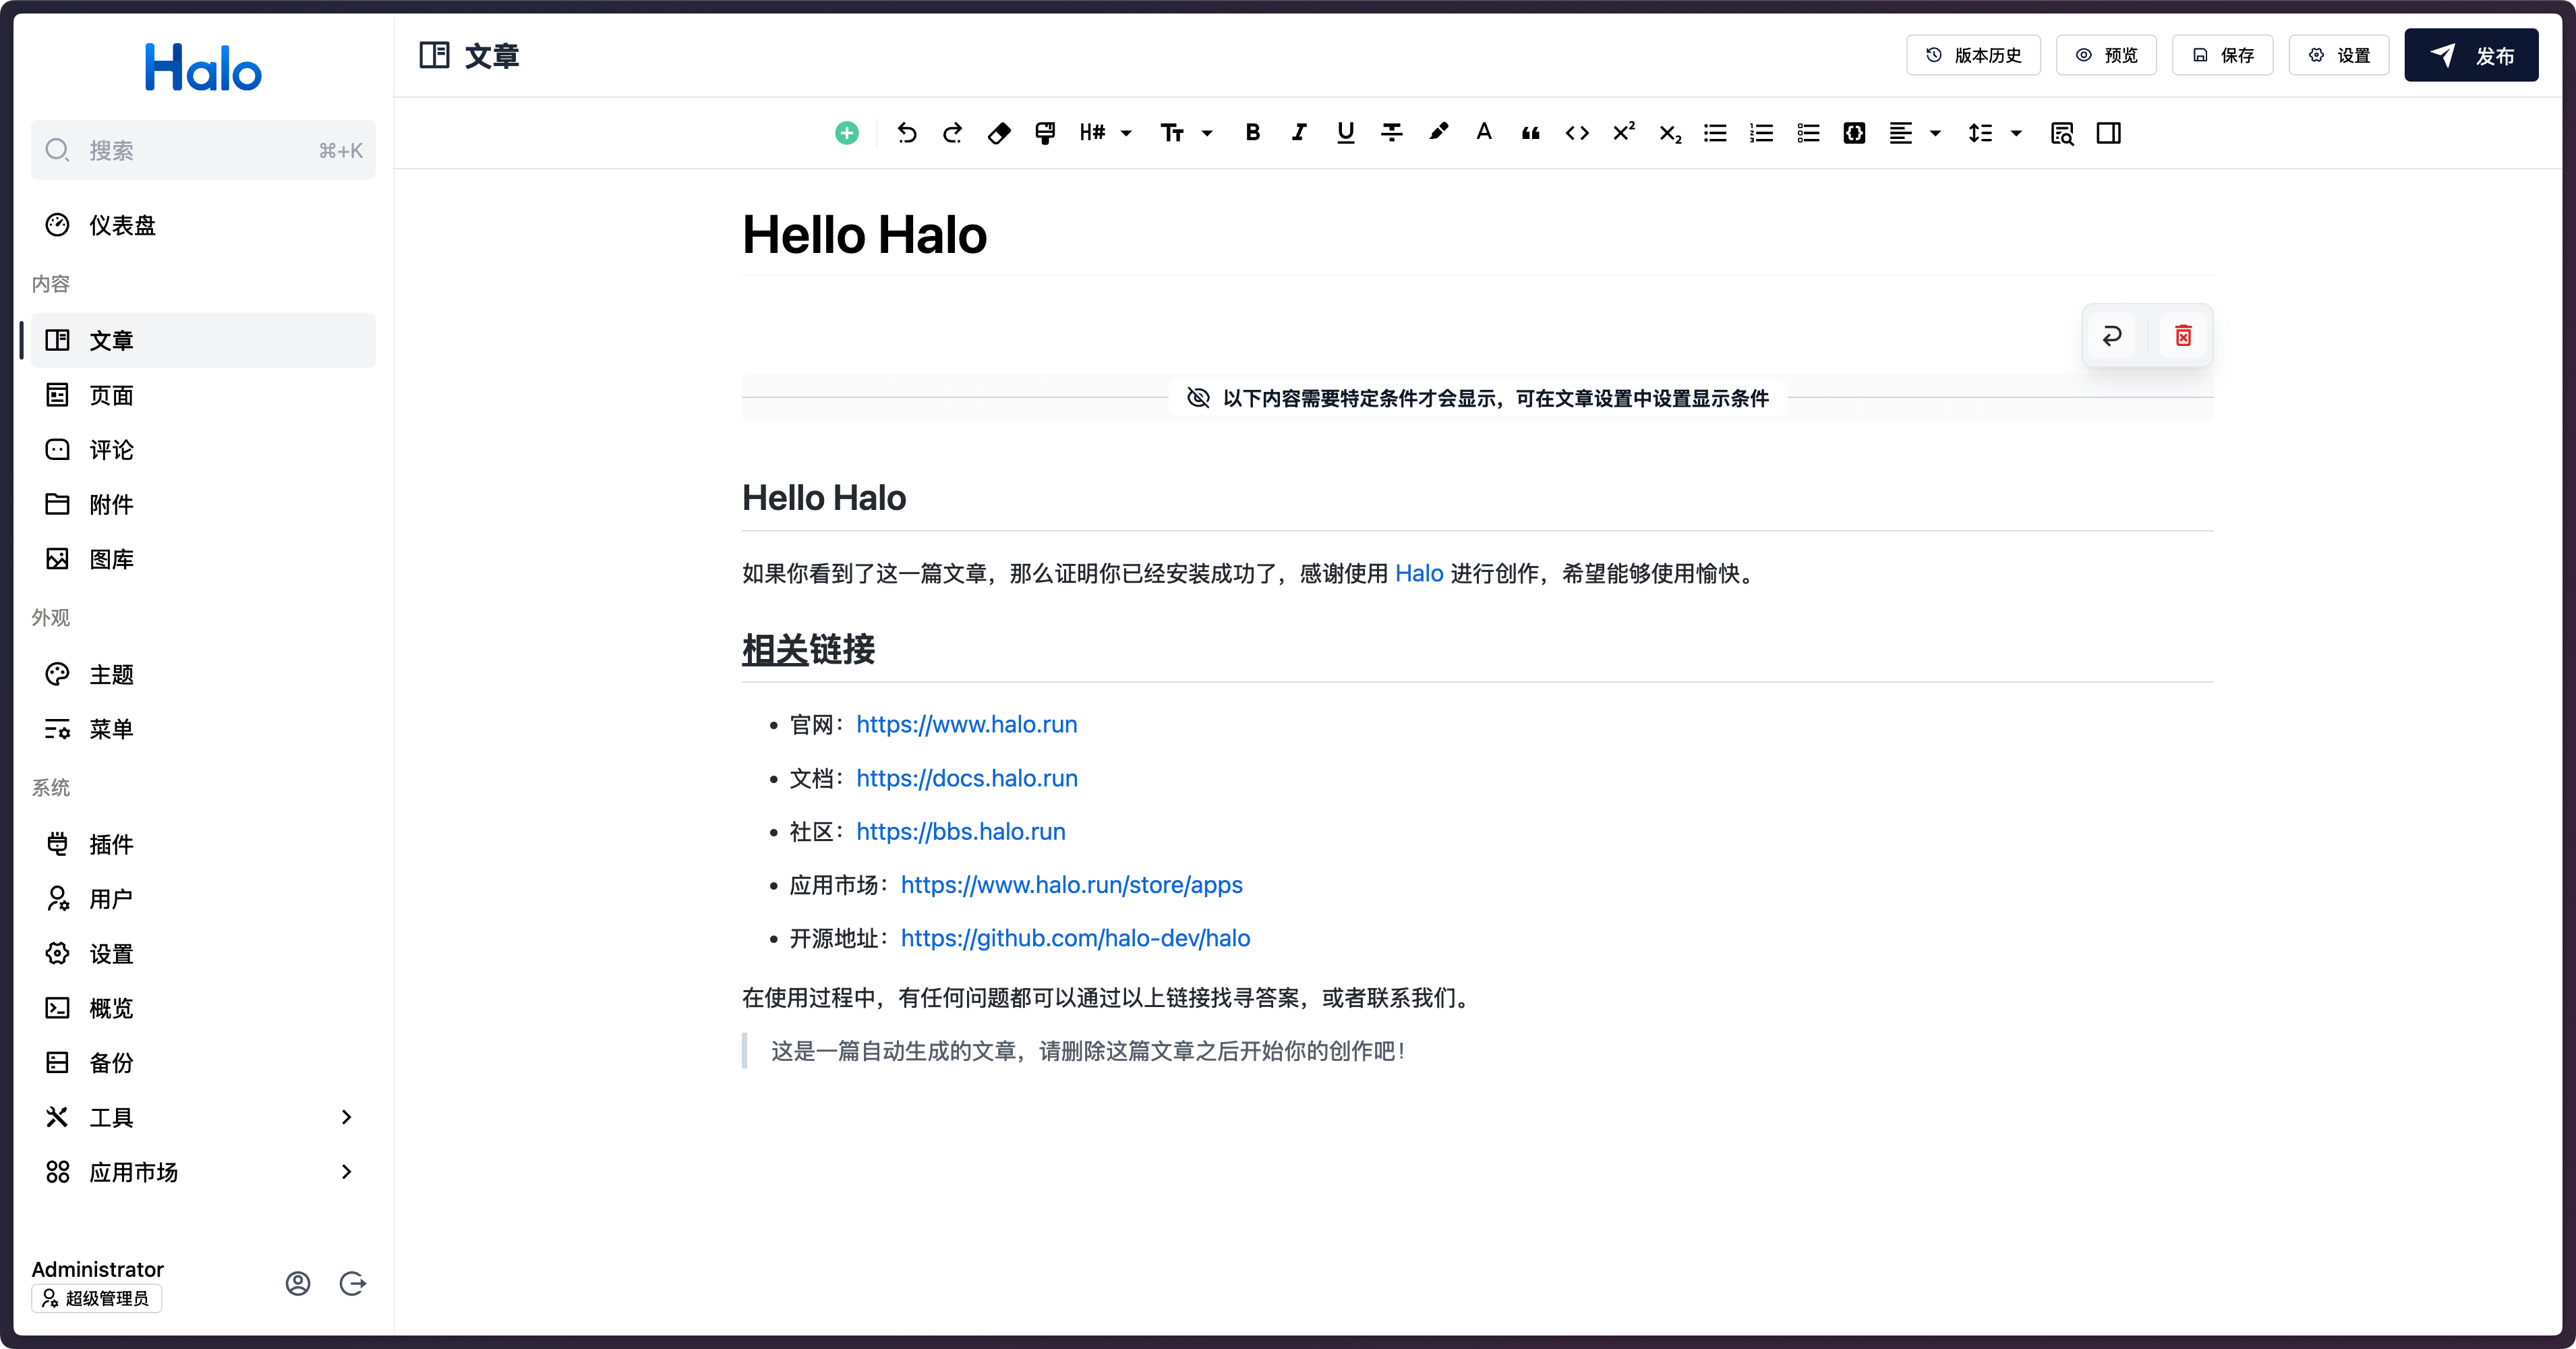
Task: Expand the App Store (应用市场) submenu
Action: click(x=203, y=1172)
